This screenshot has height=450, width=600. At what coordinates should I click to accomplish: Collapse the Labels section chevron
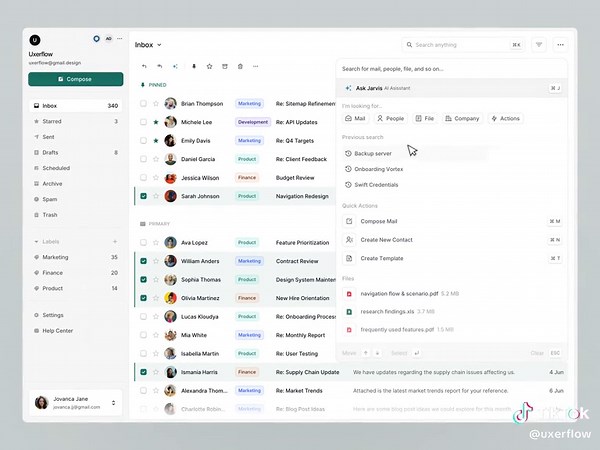pyautogui.click(x=36, y=241)
